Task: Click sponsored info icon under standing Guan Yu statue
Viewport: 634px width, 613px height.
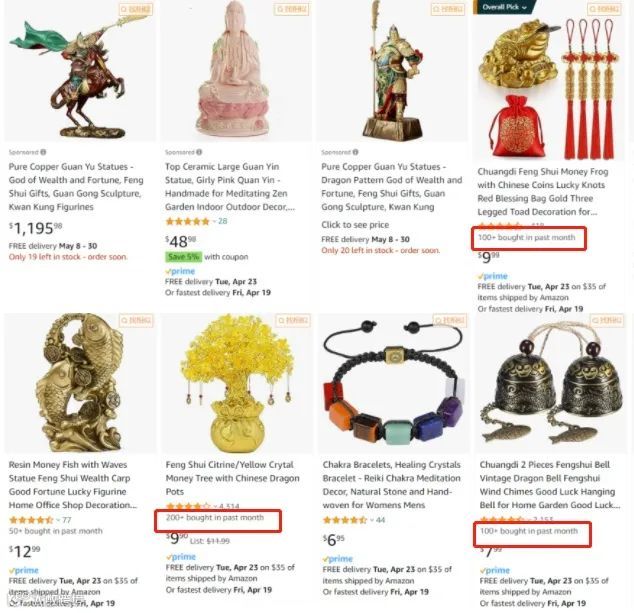Action: pos(355,152)
